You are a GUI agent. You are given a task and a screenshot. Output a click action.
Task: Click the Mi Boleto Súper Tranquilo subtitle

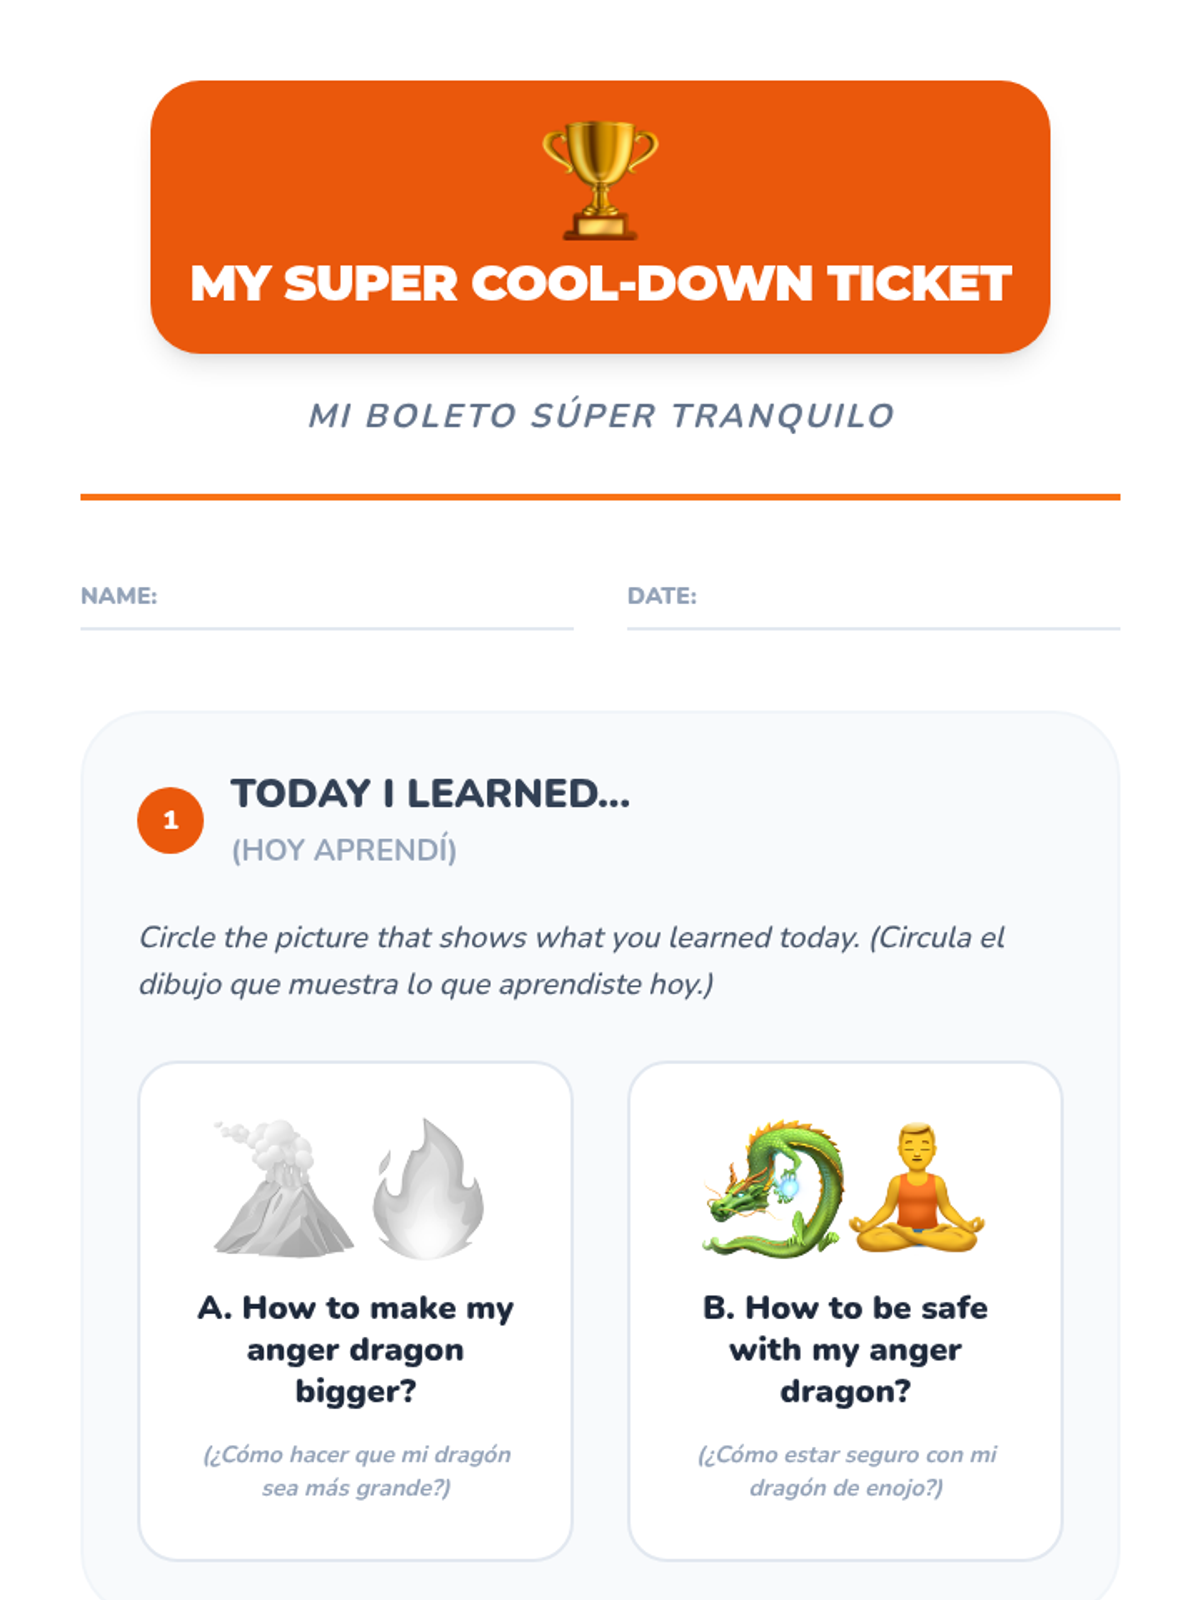click(x=600, y=415)
